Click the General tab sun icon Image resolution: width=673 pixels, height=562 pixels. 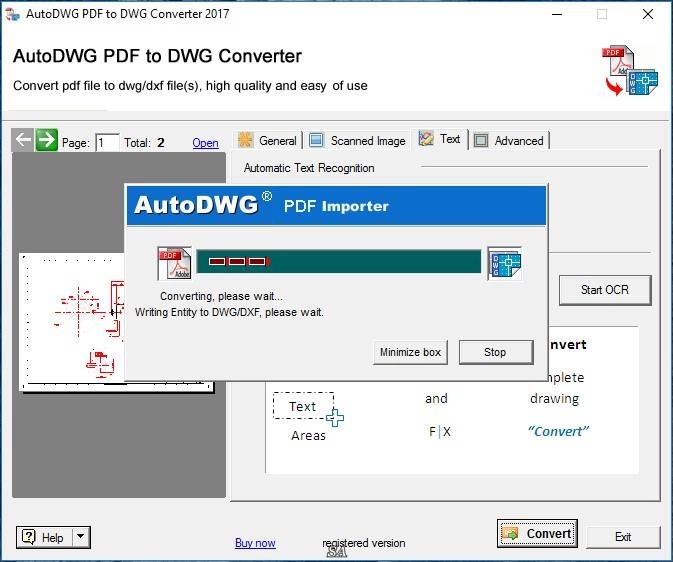click(x=246, y=140)
